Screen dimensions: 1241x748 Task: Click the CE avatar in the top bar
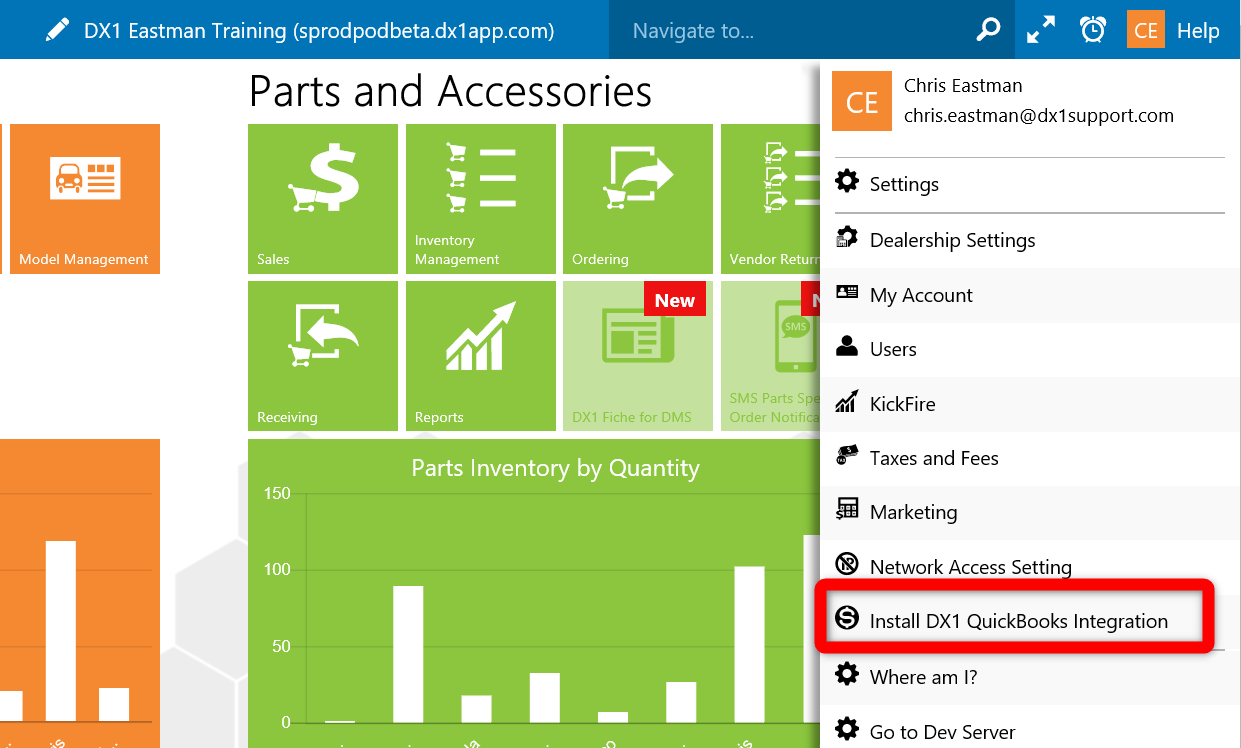(x=1146, y=30)
